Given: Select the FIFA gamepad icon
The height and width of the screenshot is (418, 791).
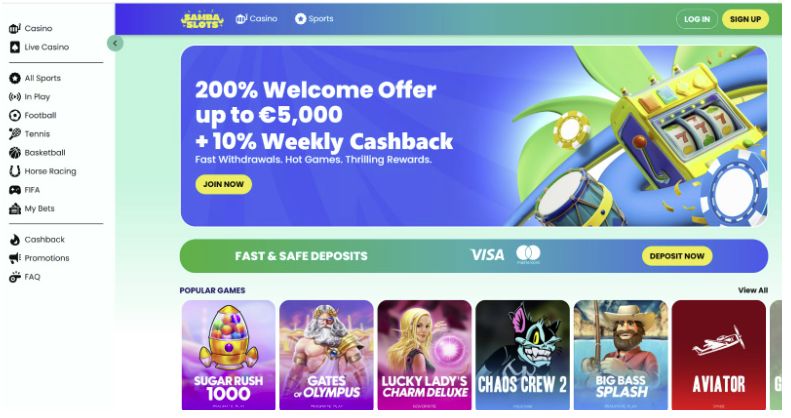Looking at the screenshot, I should tap(15, 190).
